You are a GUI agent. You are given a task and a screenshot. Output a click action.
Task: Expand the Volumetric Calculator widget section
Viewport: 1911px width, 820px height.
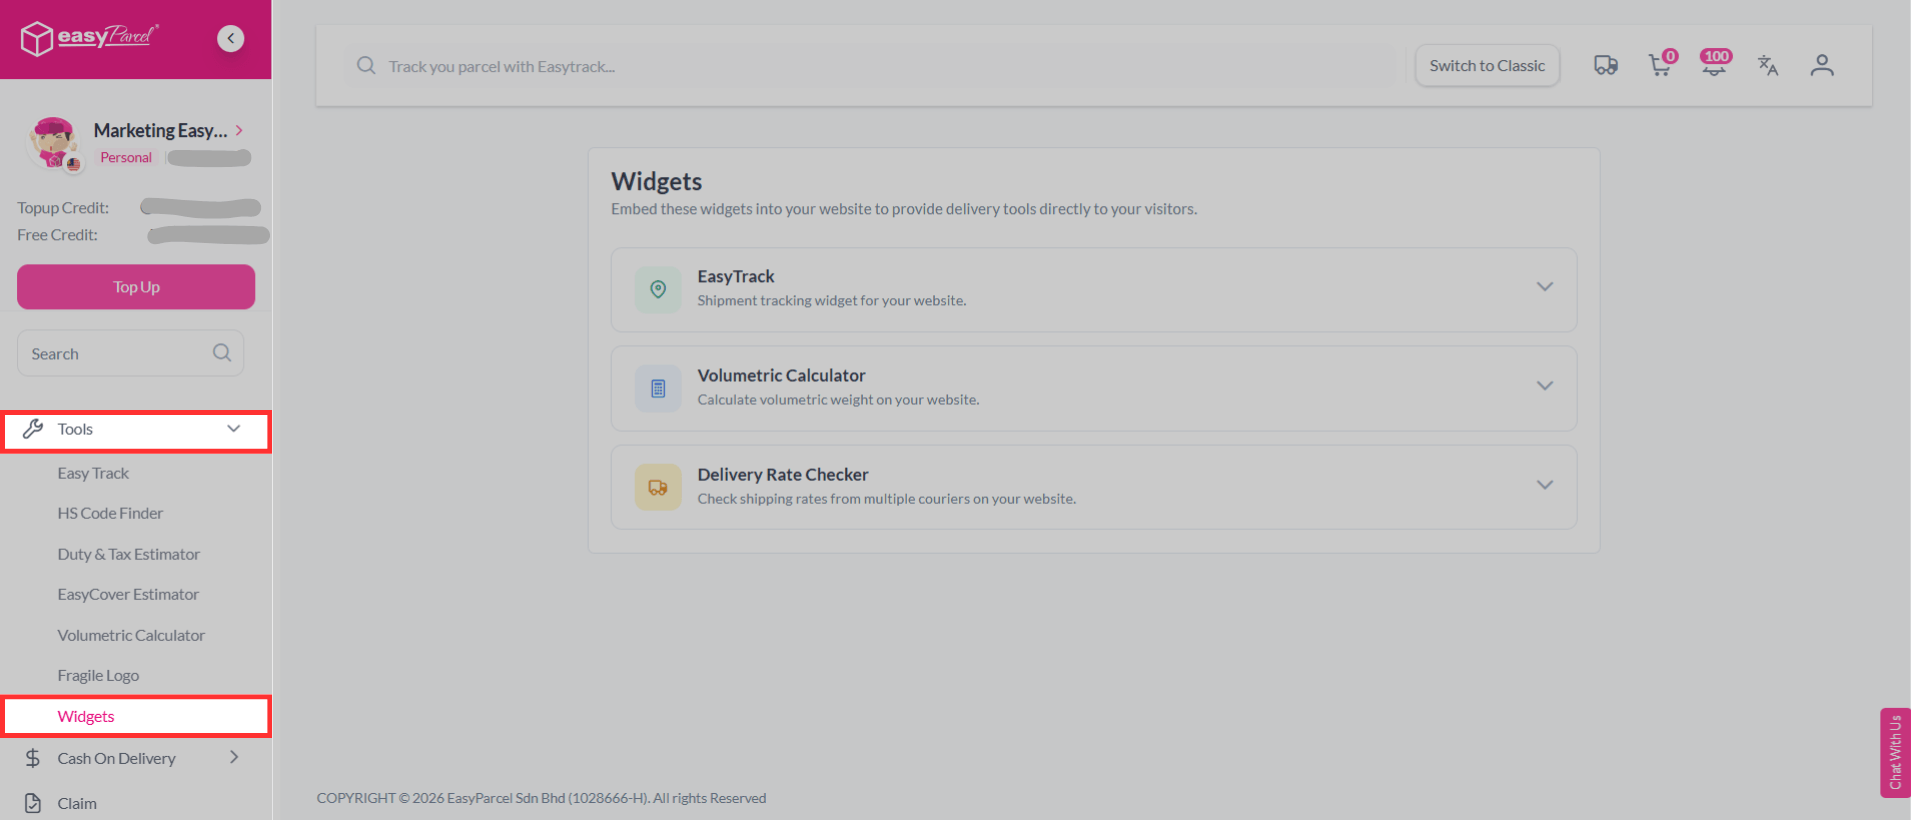pyautogui.click(x=1545, y=386)
